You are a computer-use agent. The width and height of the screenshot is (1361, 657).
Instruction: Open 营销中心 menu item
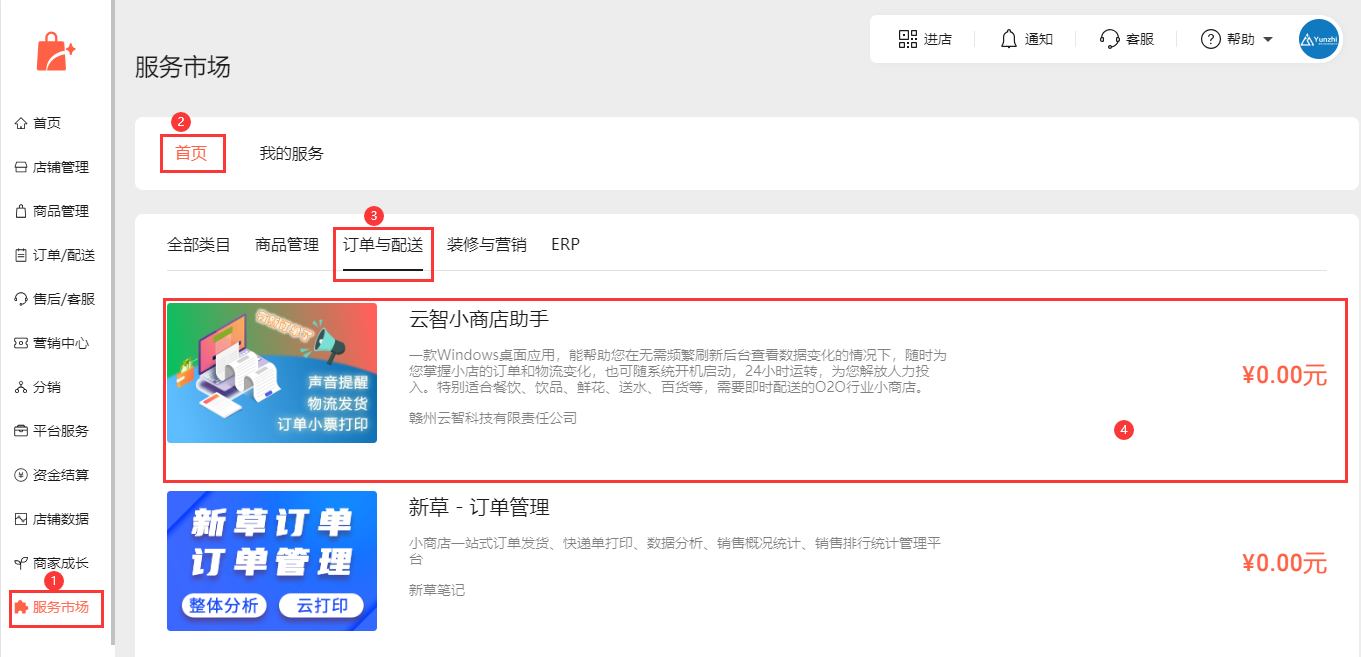point(61,343)
